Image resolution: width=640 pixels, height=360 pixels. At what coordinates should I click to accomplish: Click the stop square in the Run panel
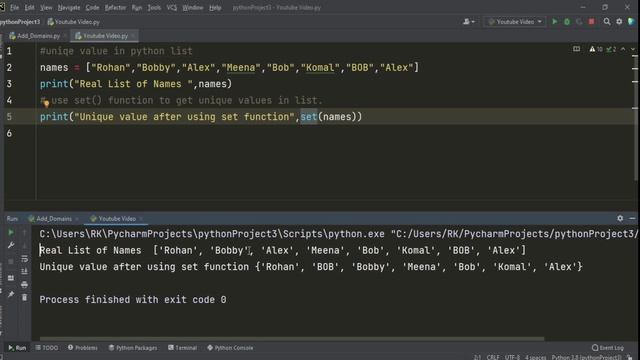coord(11,261)
